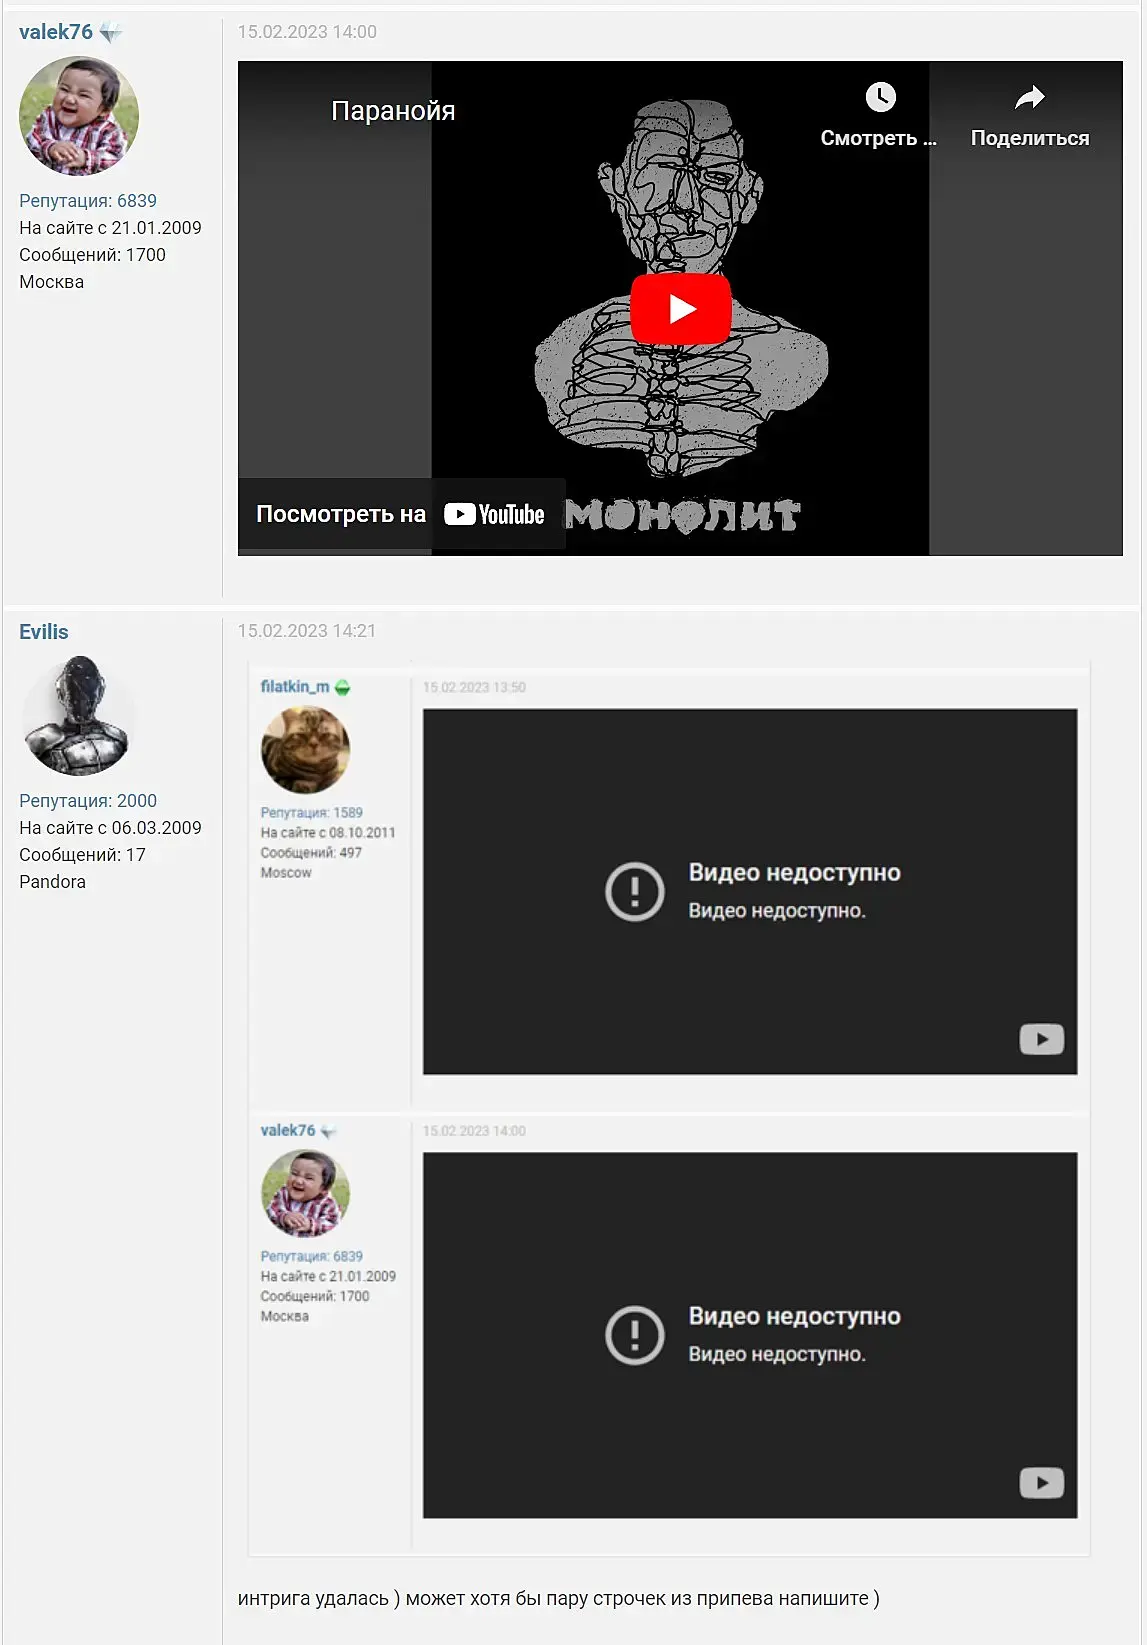The height and width of the screenshot is (1645, 1147).
Task: Open Evilis username link
Action: click(44, 632)
